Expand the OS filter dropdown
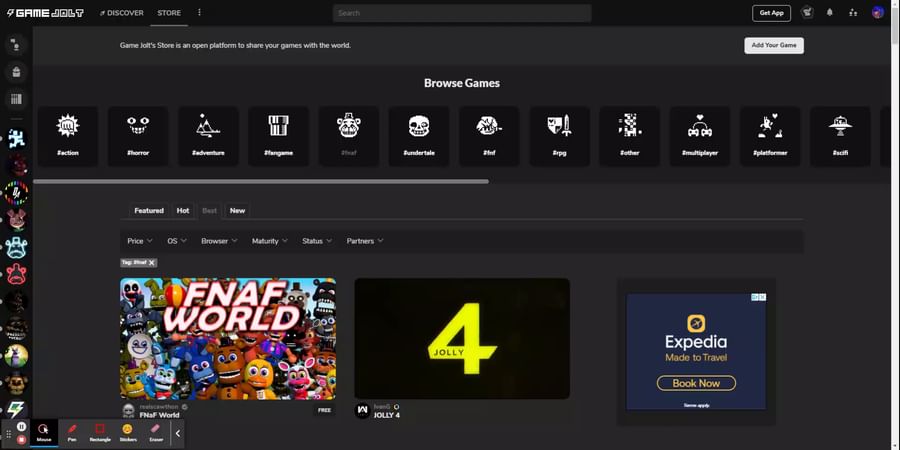This screenshot has height=450, width=900. click(x=177, y=241)
